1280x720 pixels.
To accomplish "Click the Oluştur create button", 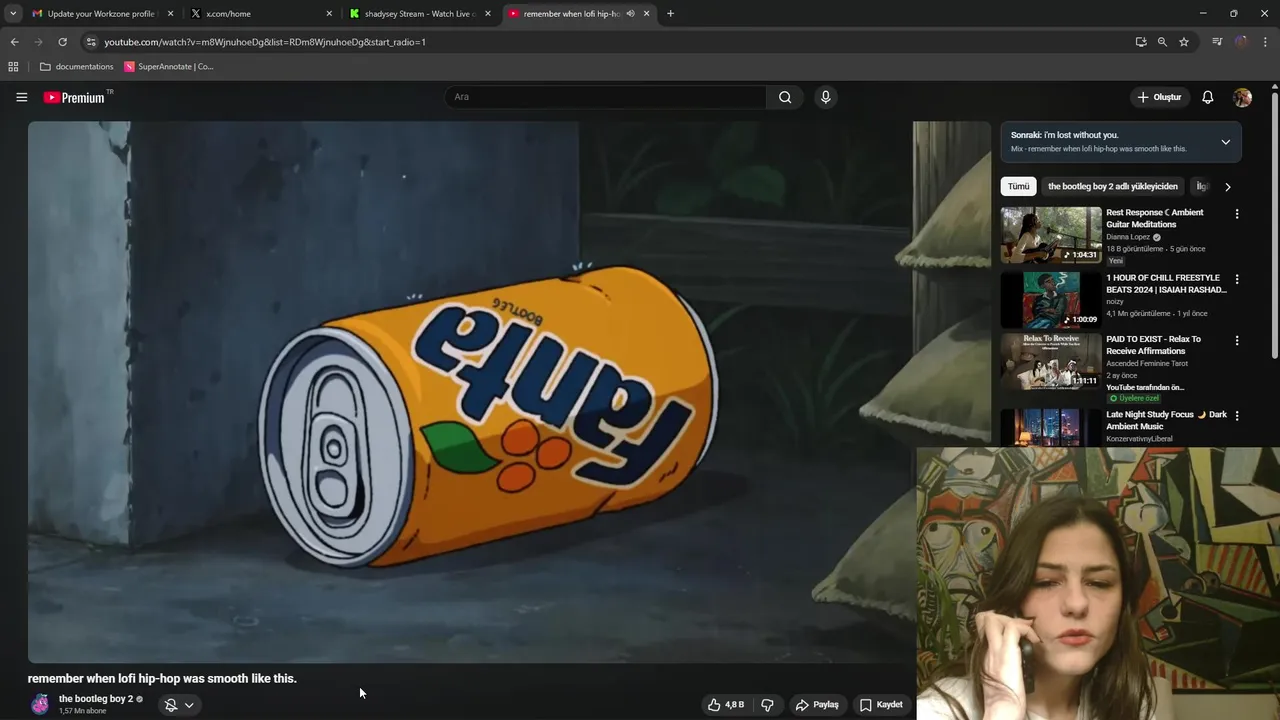I will [x=1159, y=97].
